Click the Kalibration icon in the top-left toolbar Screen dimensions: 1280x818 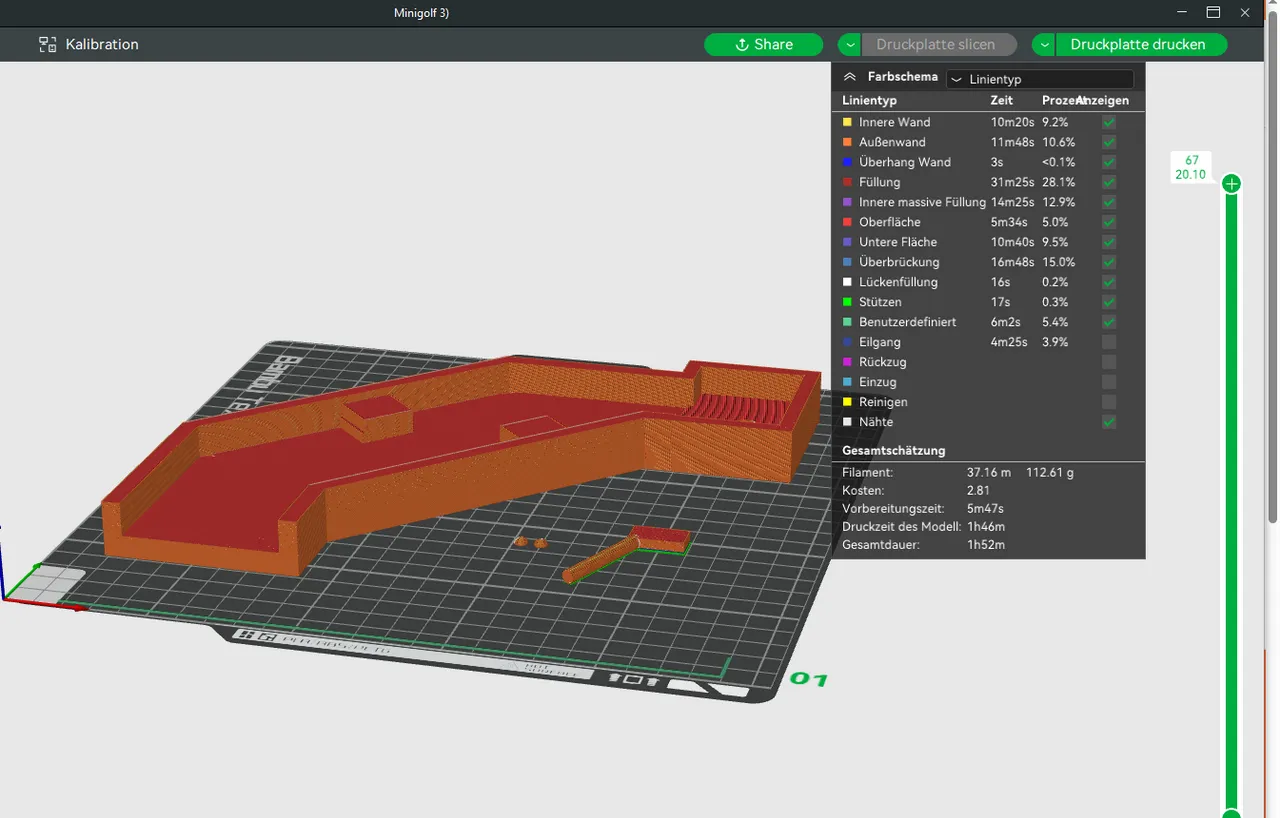pyautogui.click(x=46, y=44)
